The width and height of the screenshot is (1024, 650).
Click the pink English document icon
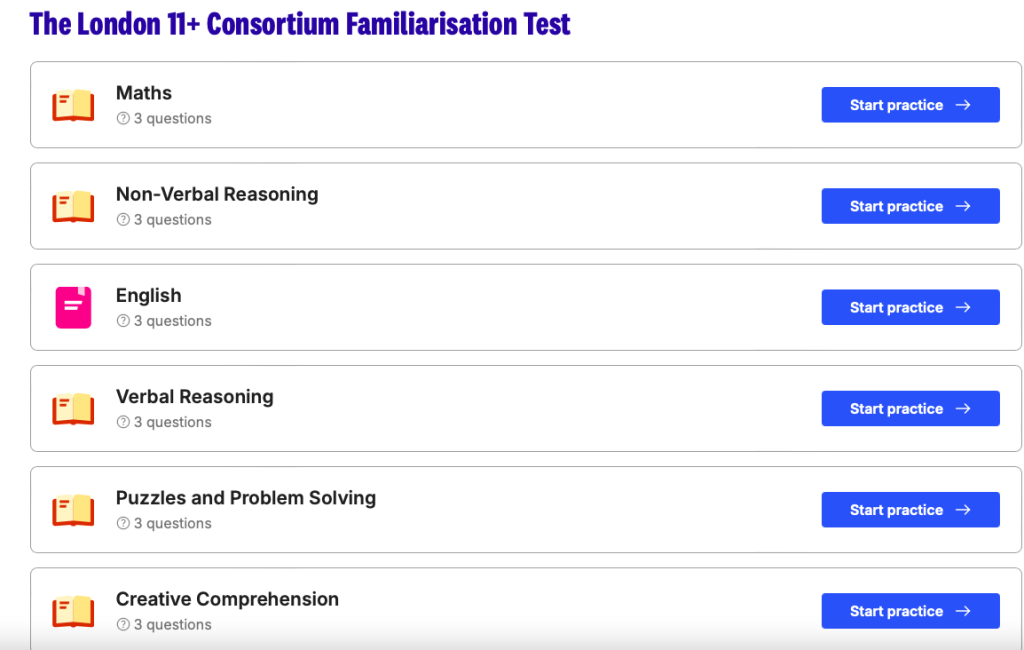tap(73, 307)
